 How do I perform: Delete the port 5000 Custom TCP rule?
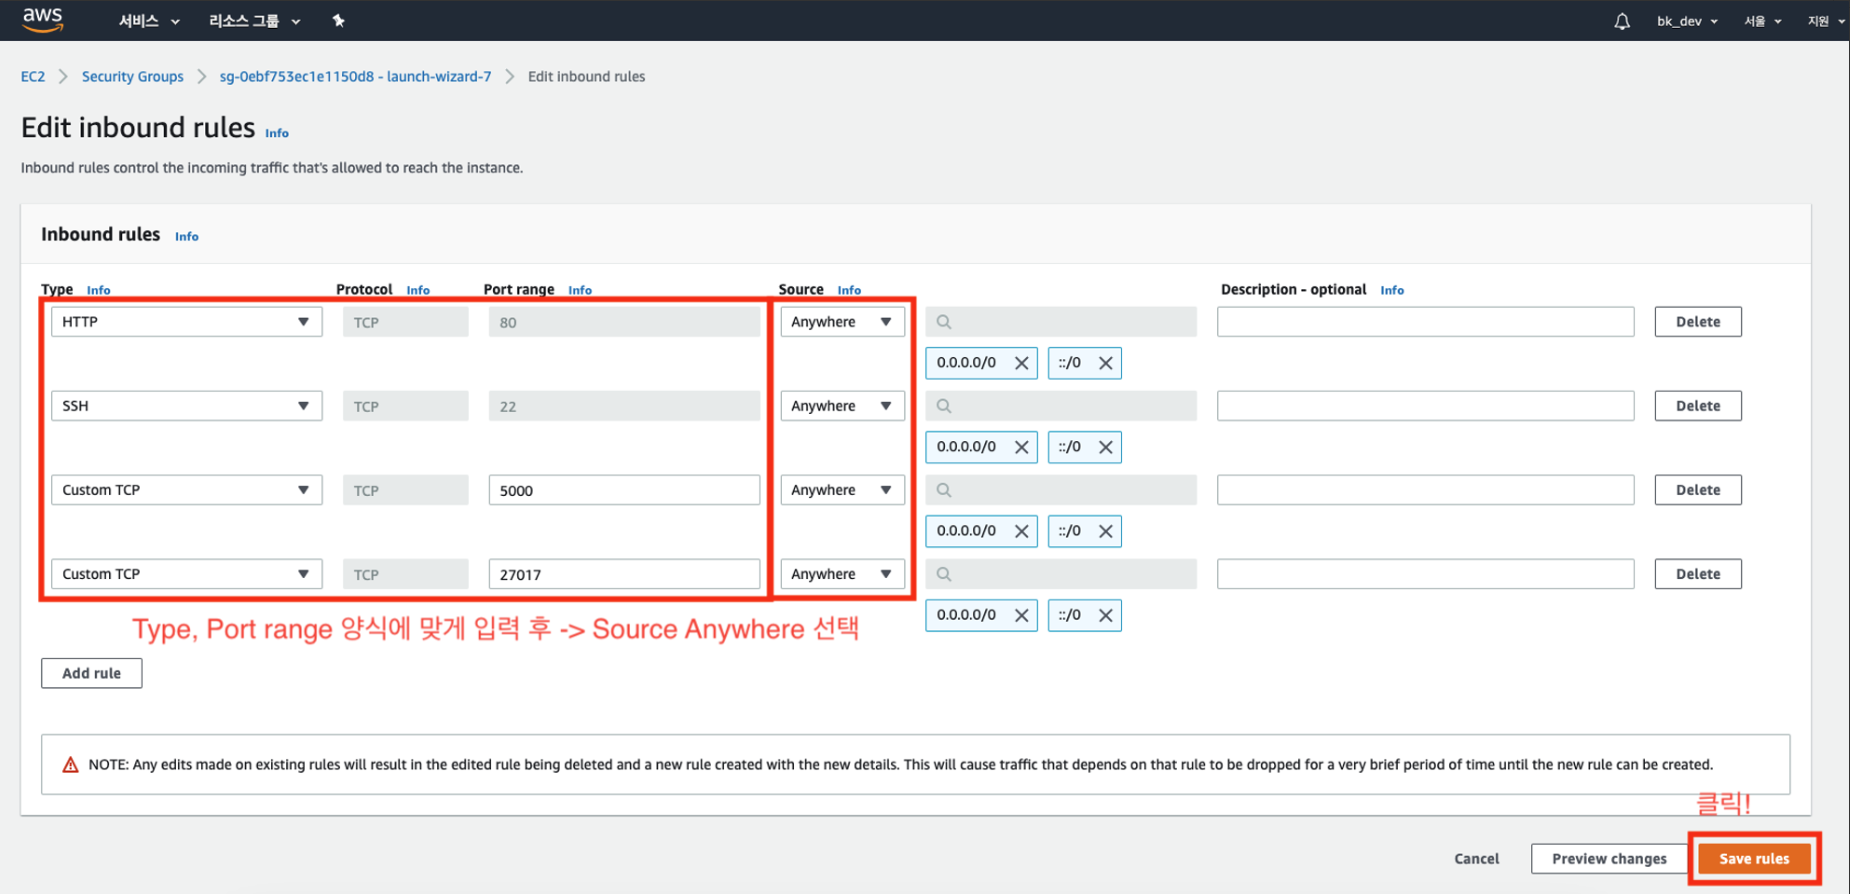1698,490
